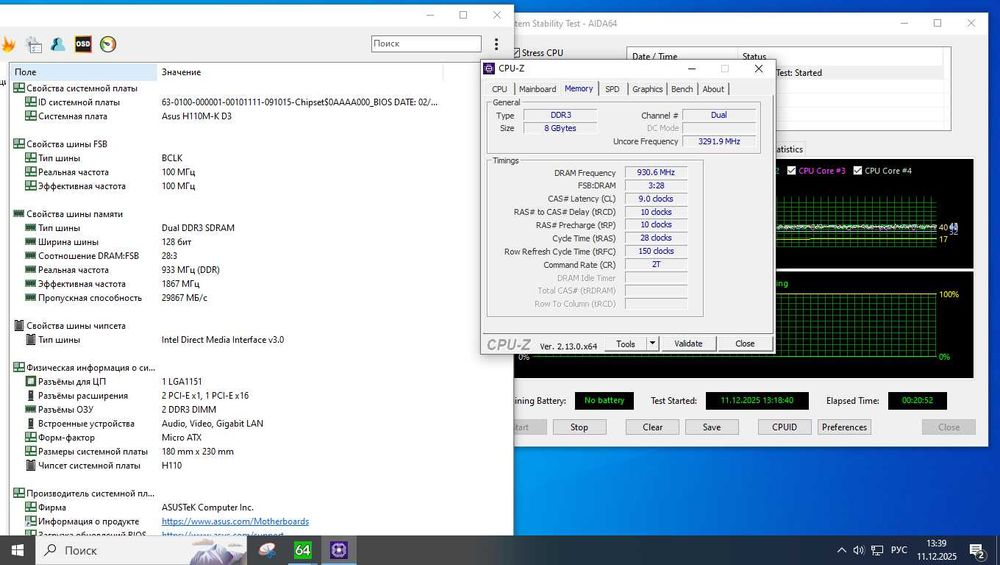
Task: Click the Validate button
Action: [688, 343]
